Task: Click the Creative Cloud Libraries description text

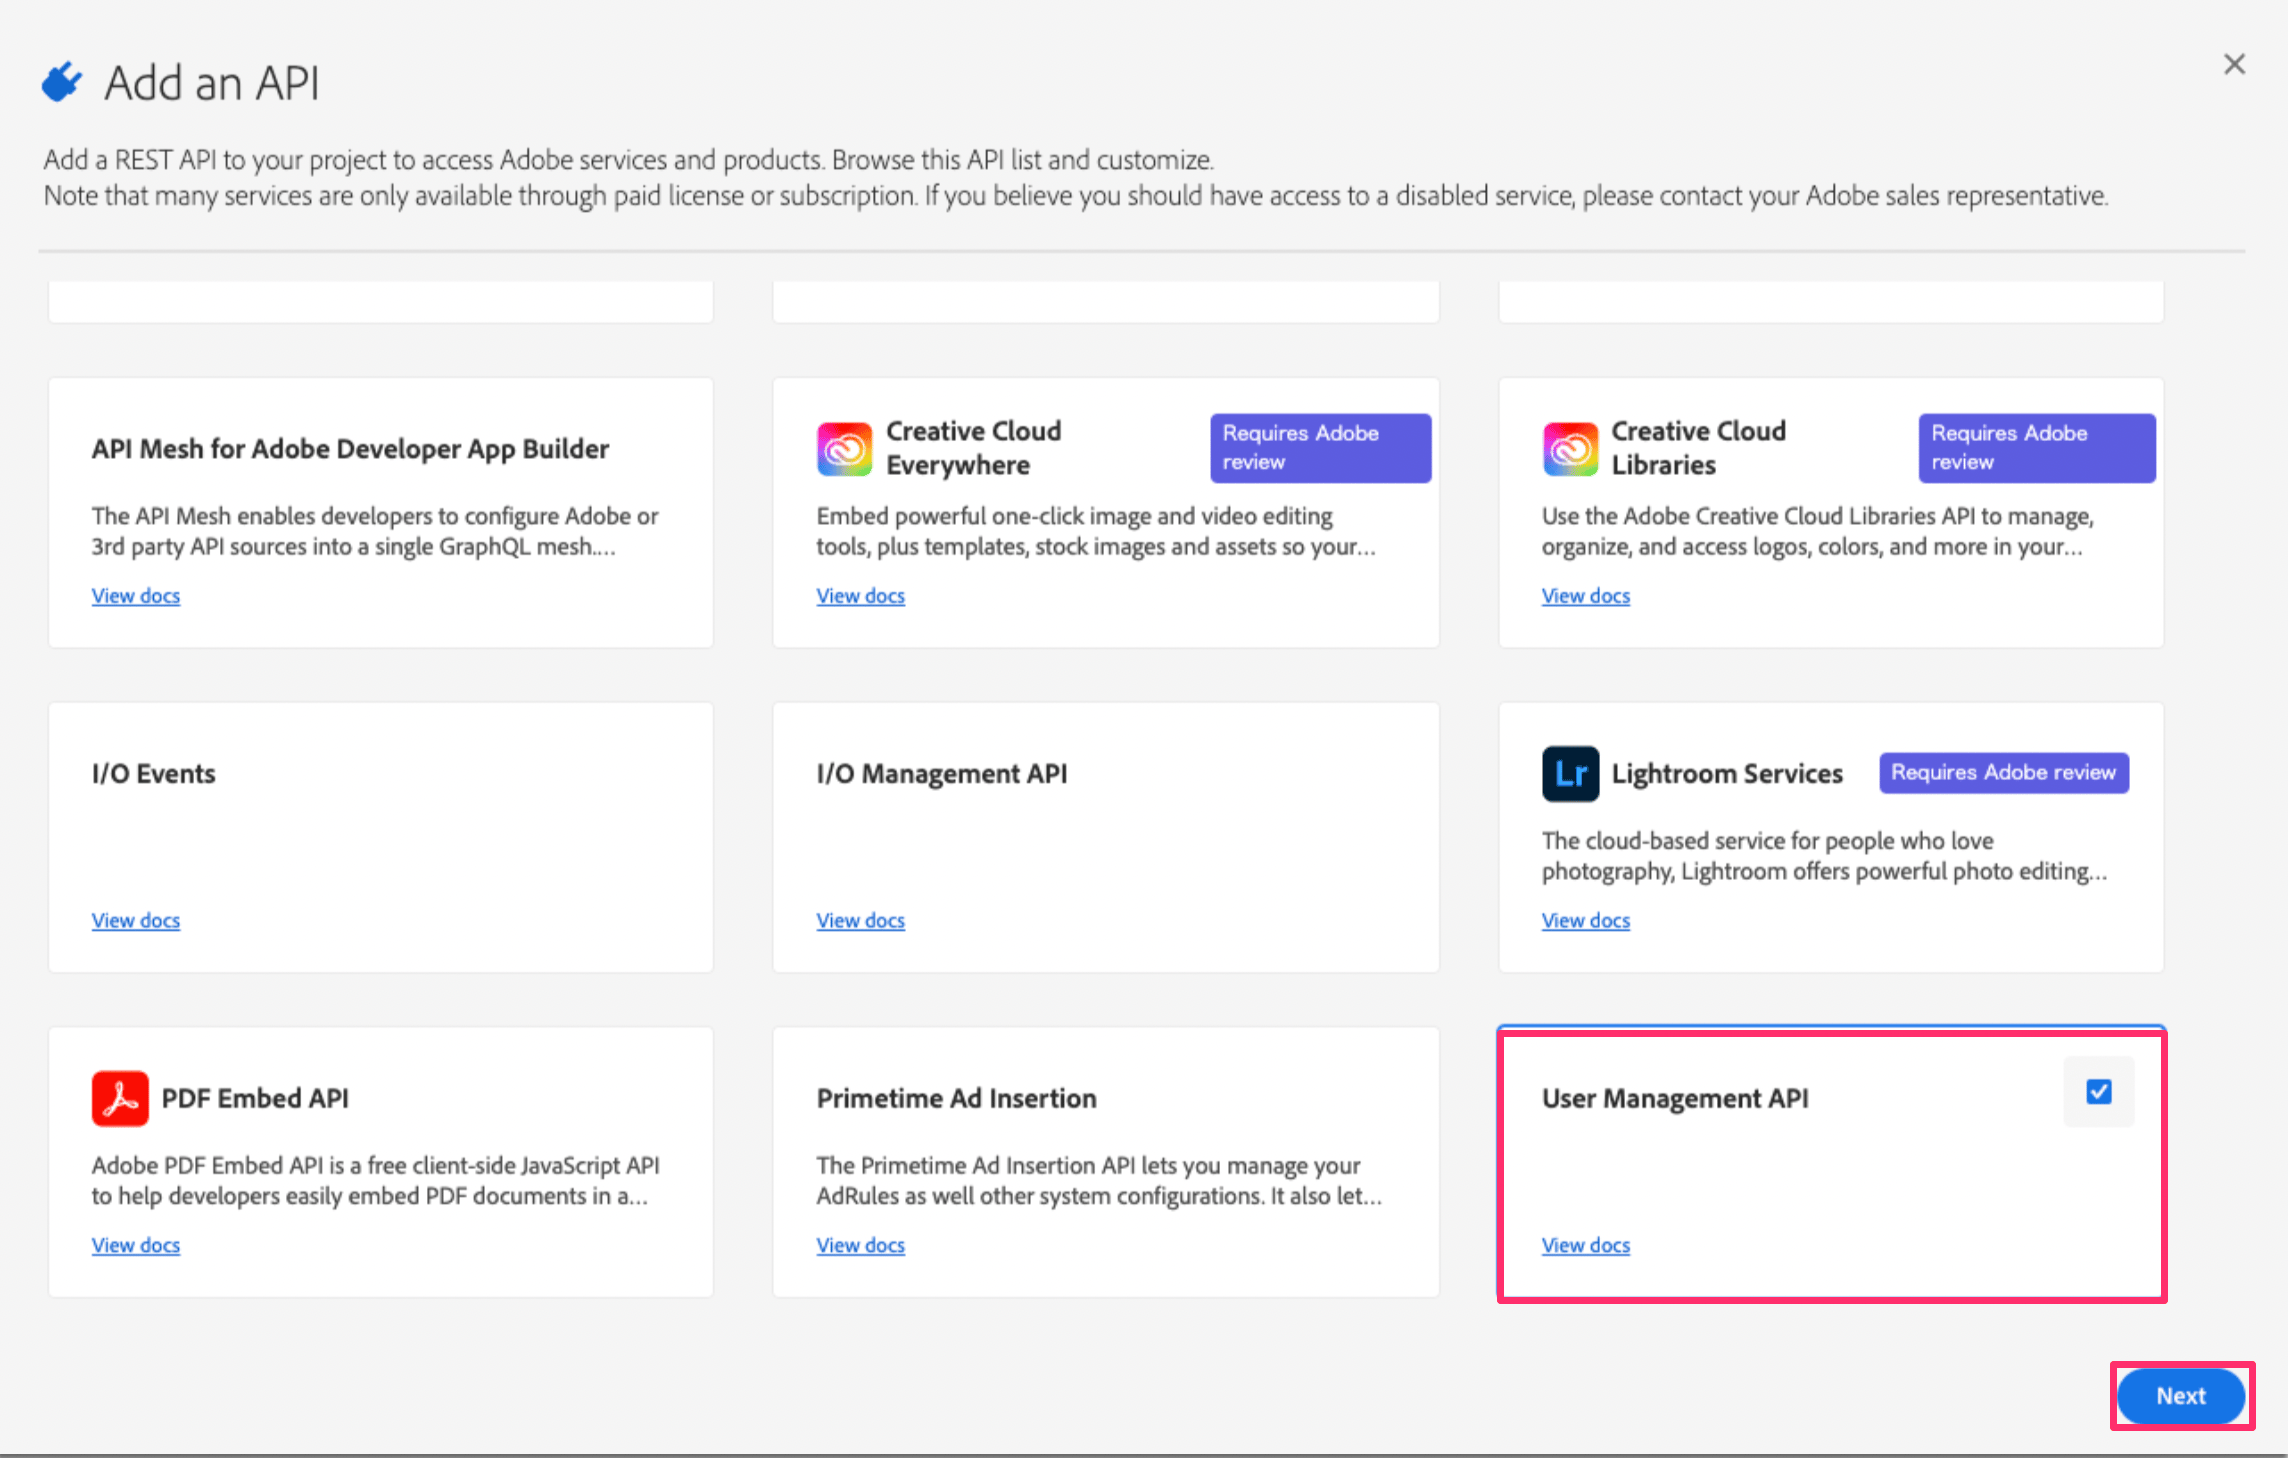Action: 1818,531
